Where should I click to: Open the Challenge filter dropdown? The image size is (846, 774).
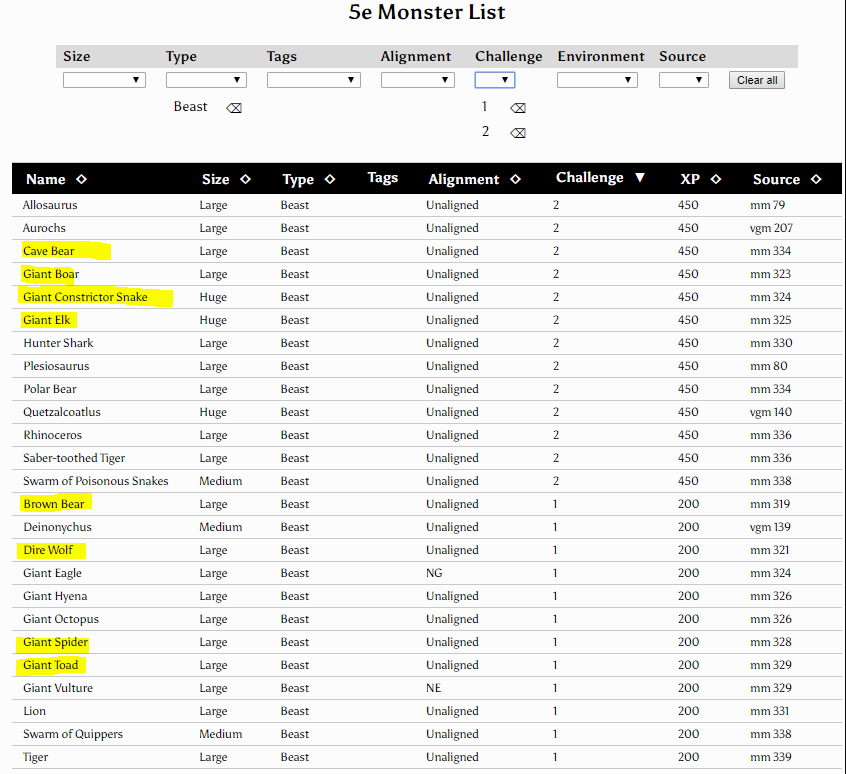click(x=495, y=80)
